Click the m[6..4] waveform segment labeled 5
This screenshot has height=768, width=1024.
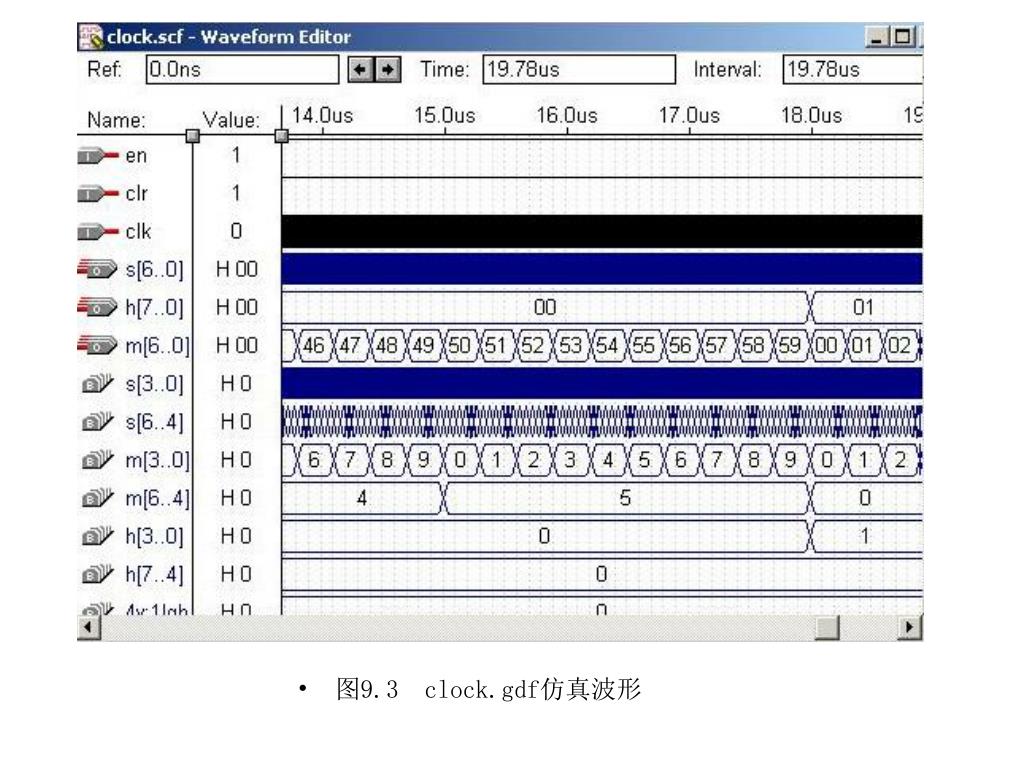point(626,498)
